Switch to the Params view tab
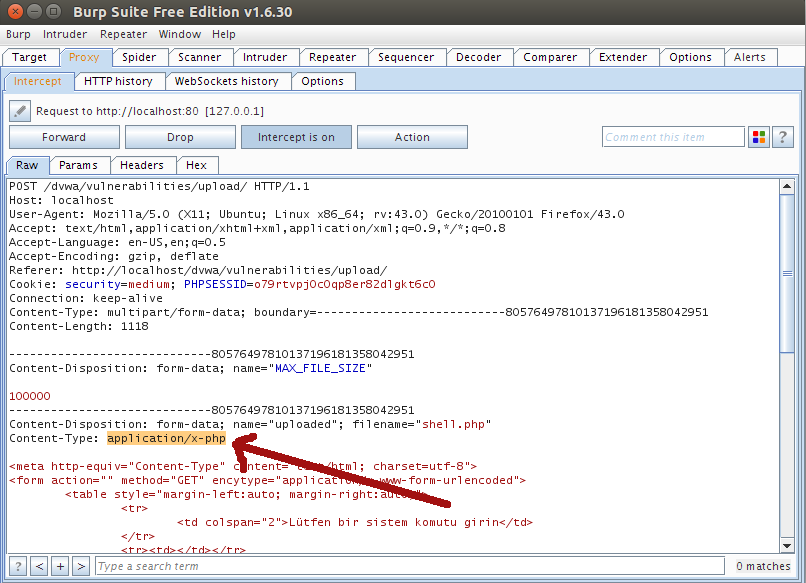This screenshot has width=806, height=583. 78,165
